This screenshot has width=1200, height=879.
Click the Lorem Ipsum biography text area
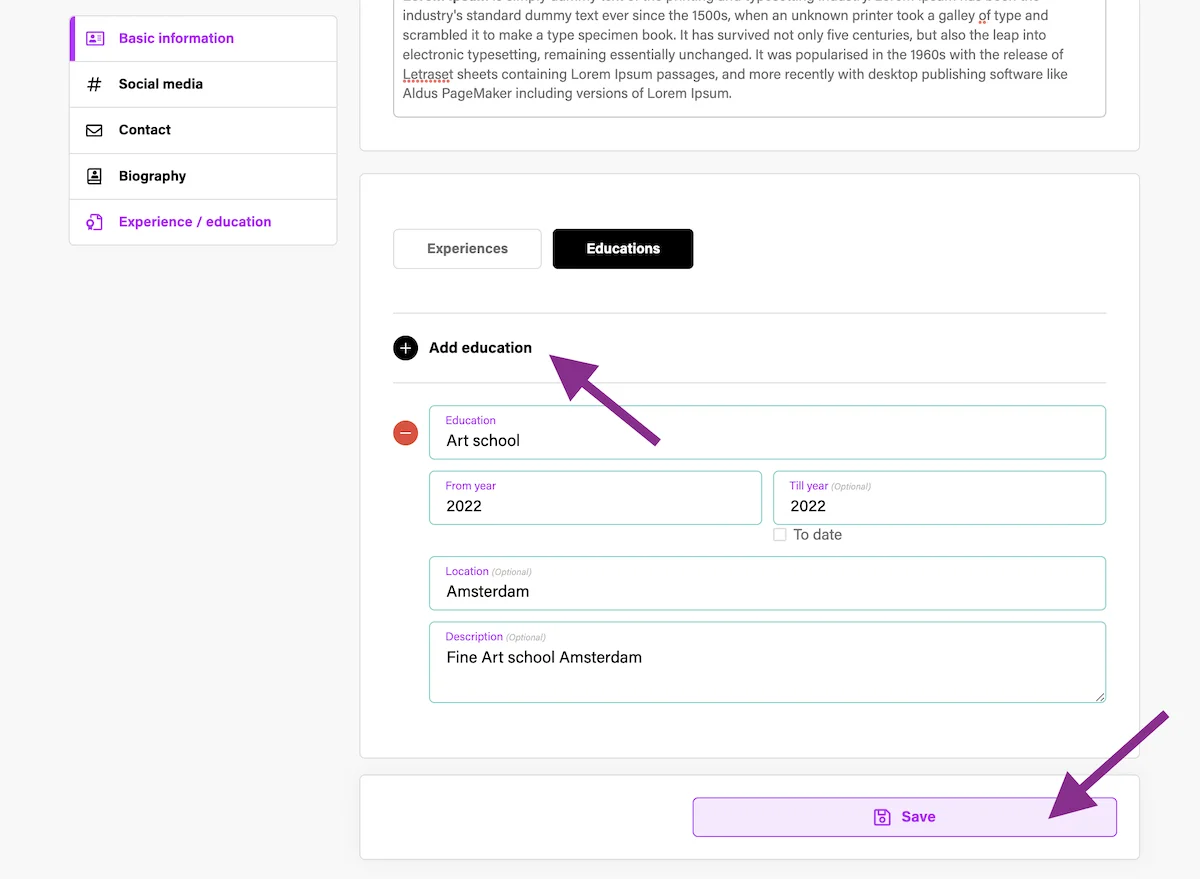[749, 58]
